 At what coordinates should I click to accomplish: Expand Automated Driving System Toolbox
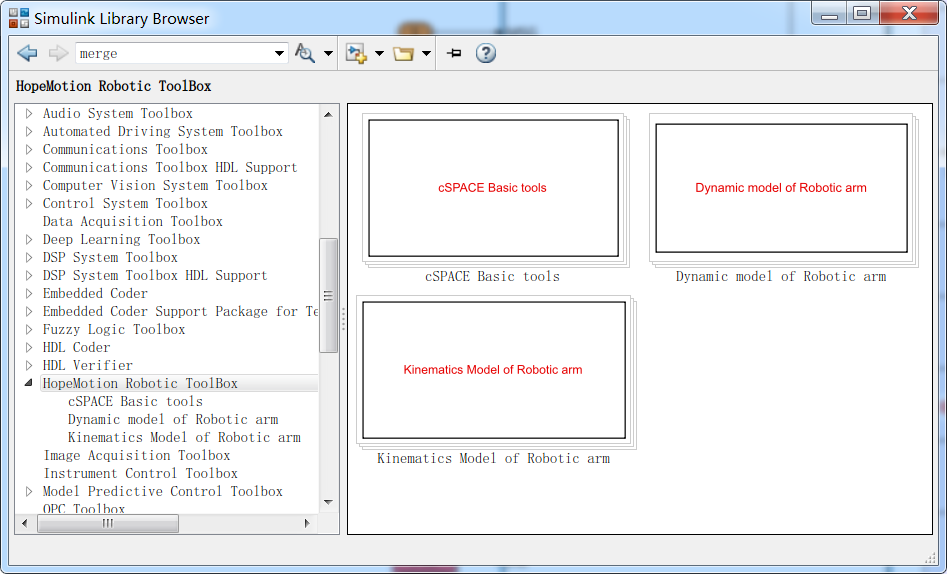pos(29,131)
